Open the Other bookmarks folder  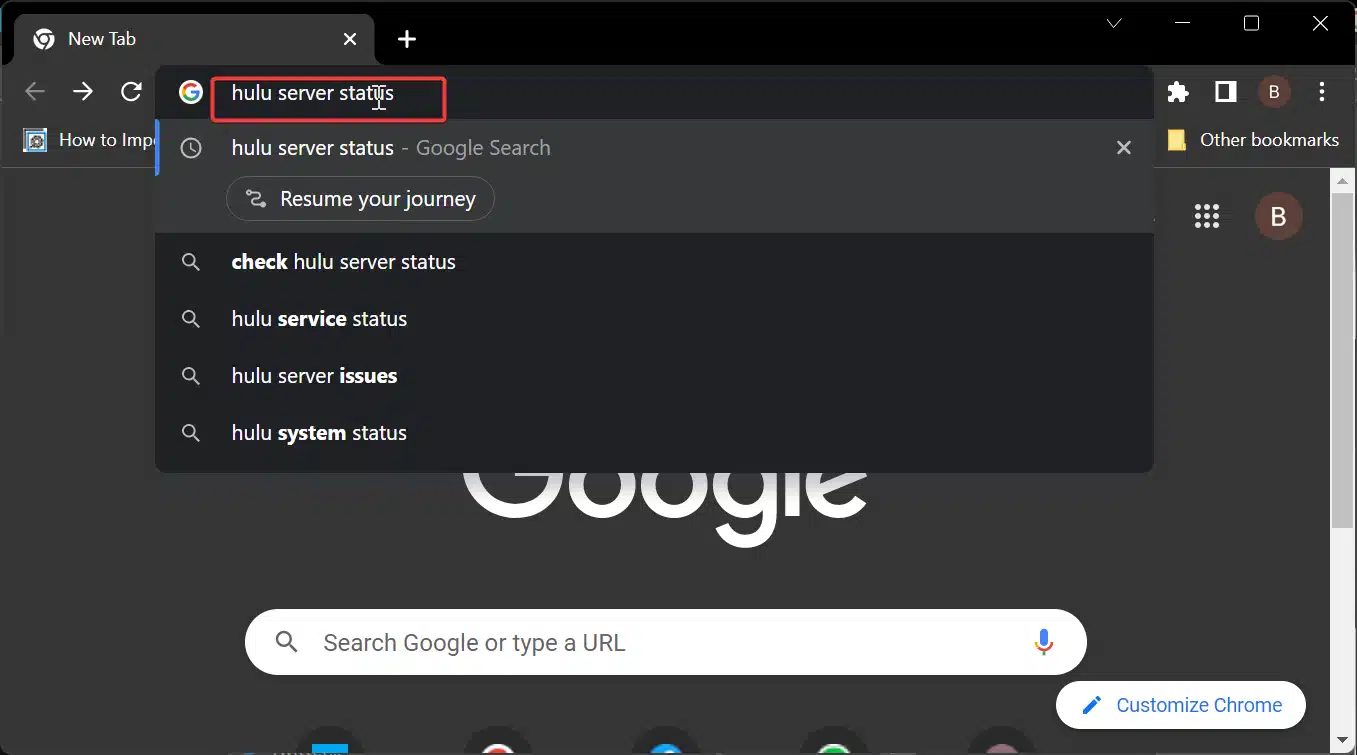tap(1253, 140)
